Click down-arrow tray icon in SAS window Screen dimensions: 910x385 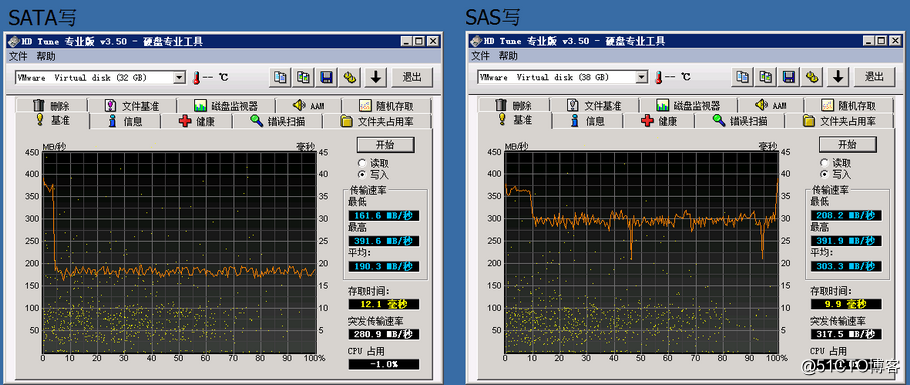838,77
